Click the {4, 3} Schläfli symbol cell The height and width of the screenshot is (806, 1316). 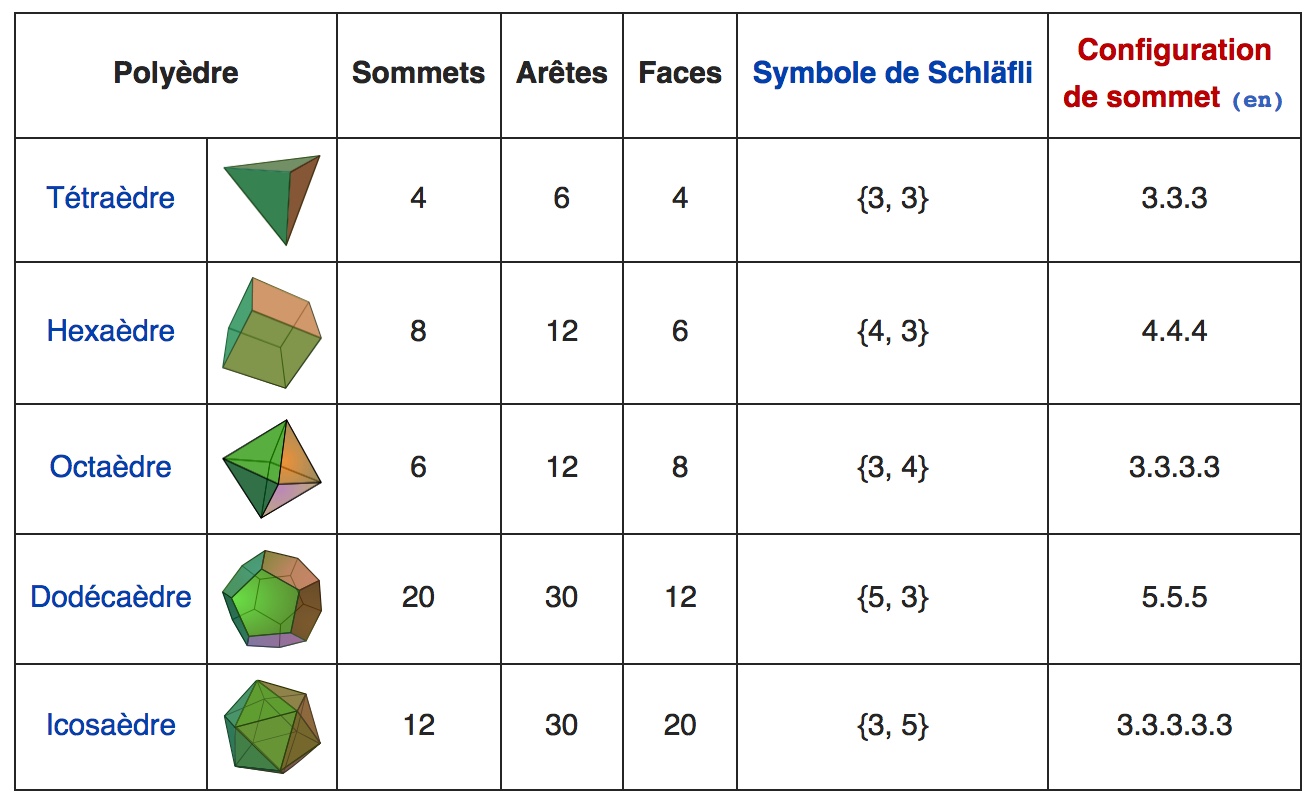pyautogui.click(x=892, y=331)
